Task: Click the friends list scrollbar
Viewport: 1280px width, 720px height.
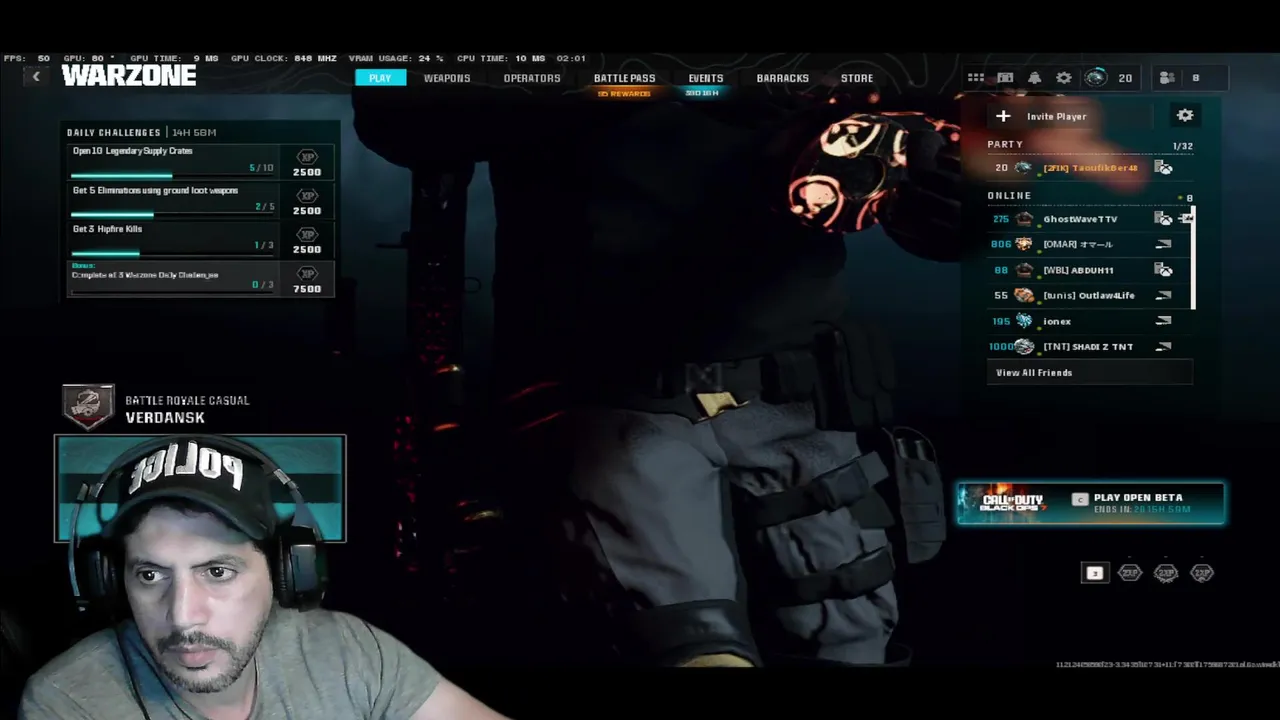Action: click(x=1193, y=258)
